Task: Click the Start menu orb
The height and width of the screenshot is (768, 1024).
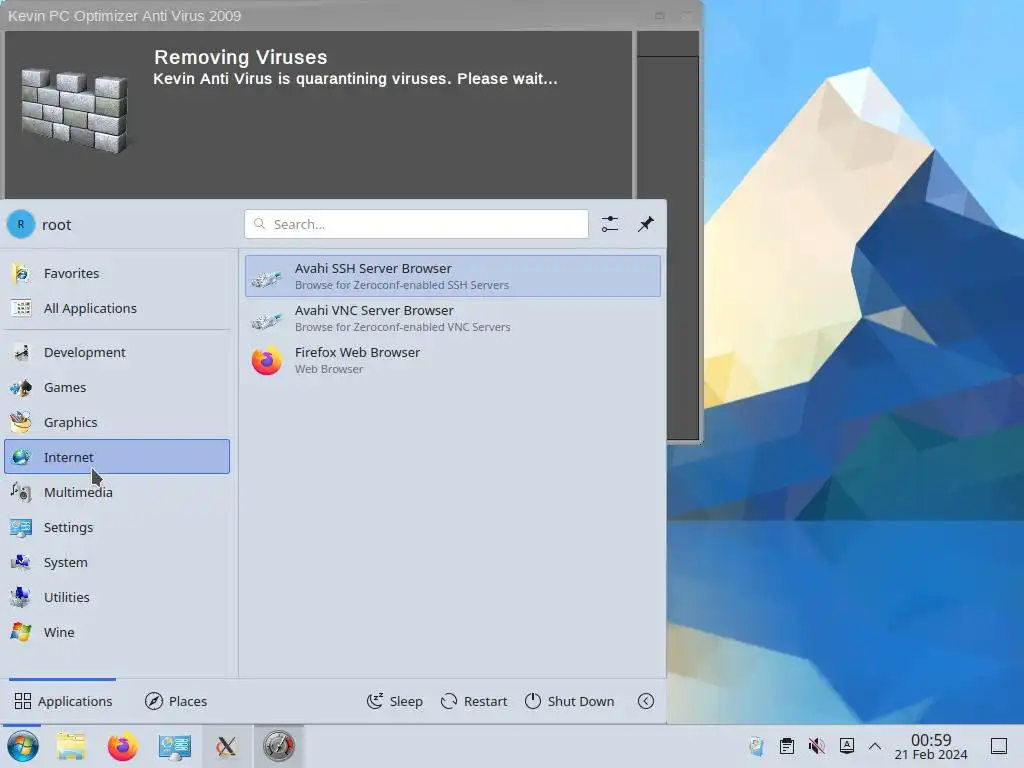Action: tap(23, 746)
